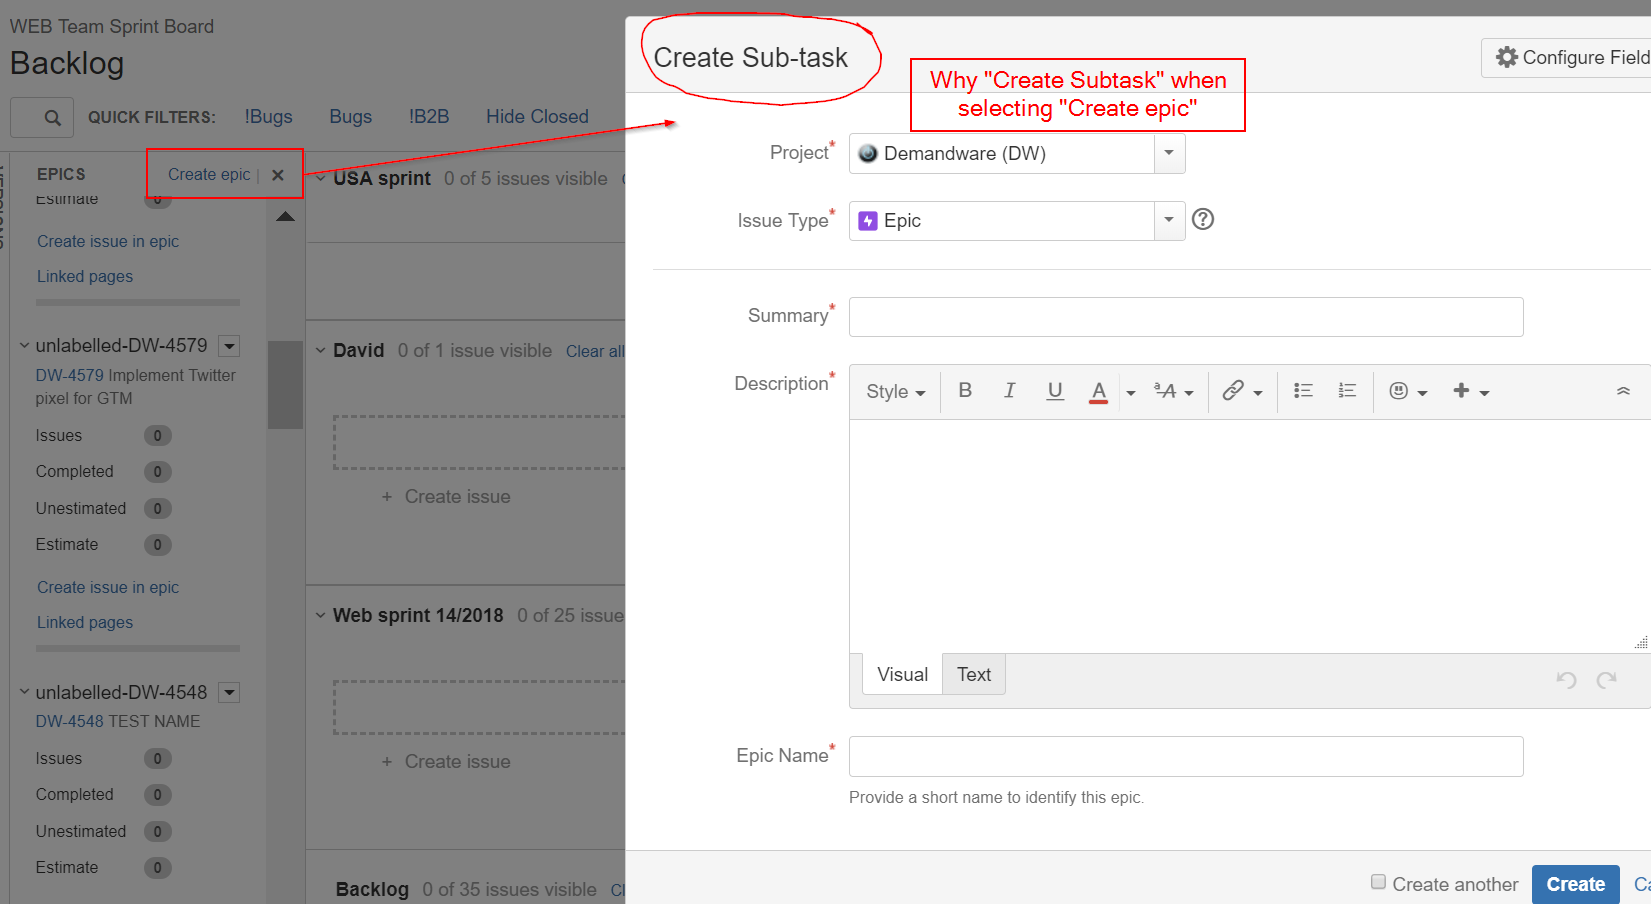The image size is (1651, 904).
Task: Open the DW-4579 issue link
Action: pyautogui.click(x=69, y=376)
